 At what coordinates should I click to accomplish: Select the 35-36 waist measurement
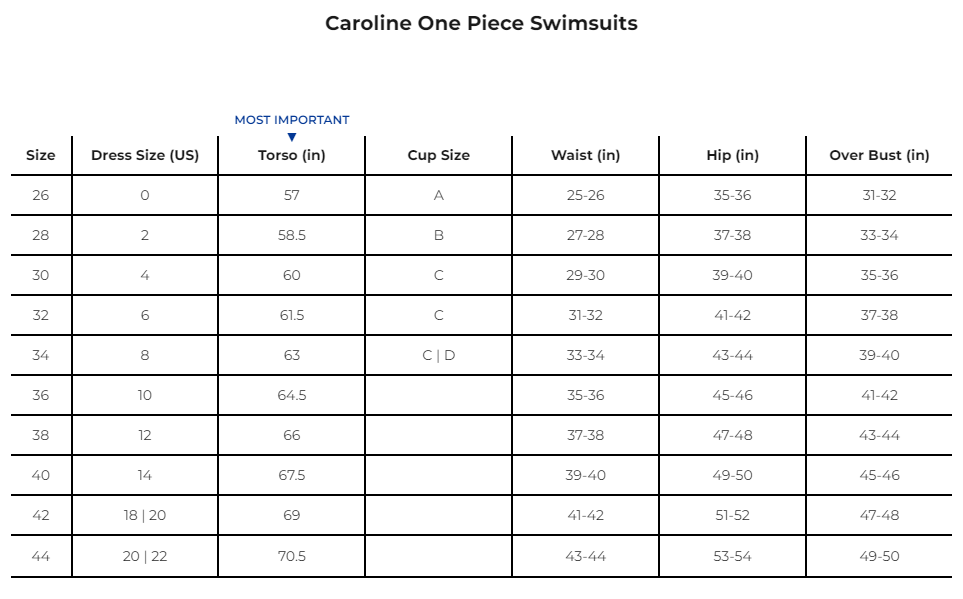[585, 395]
